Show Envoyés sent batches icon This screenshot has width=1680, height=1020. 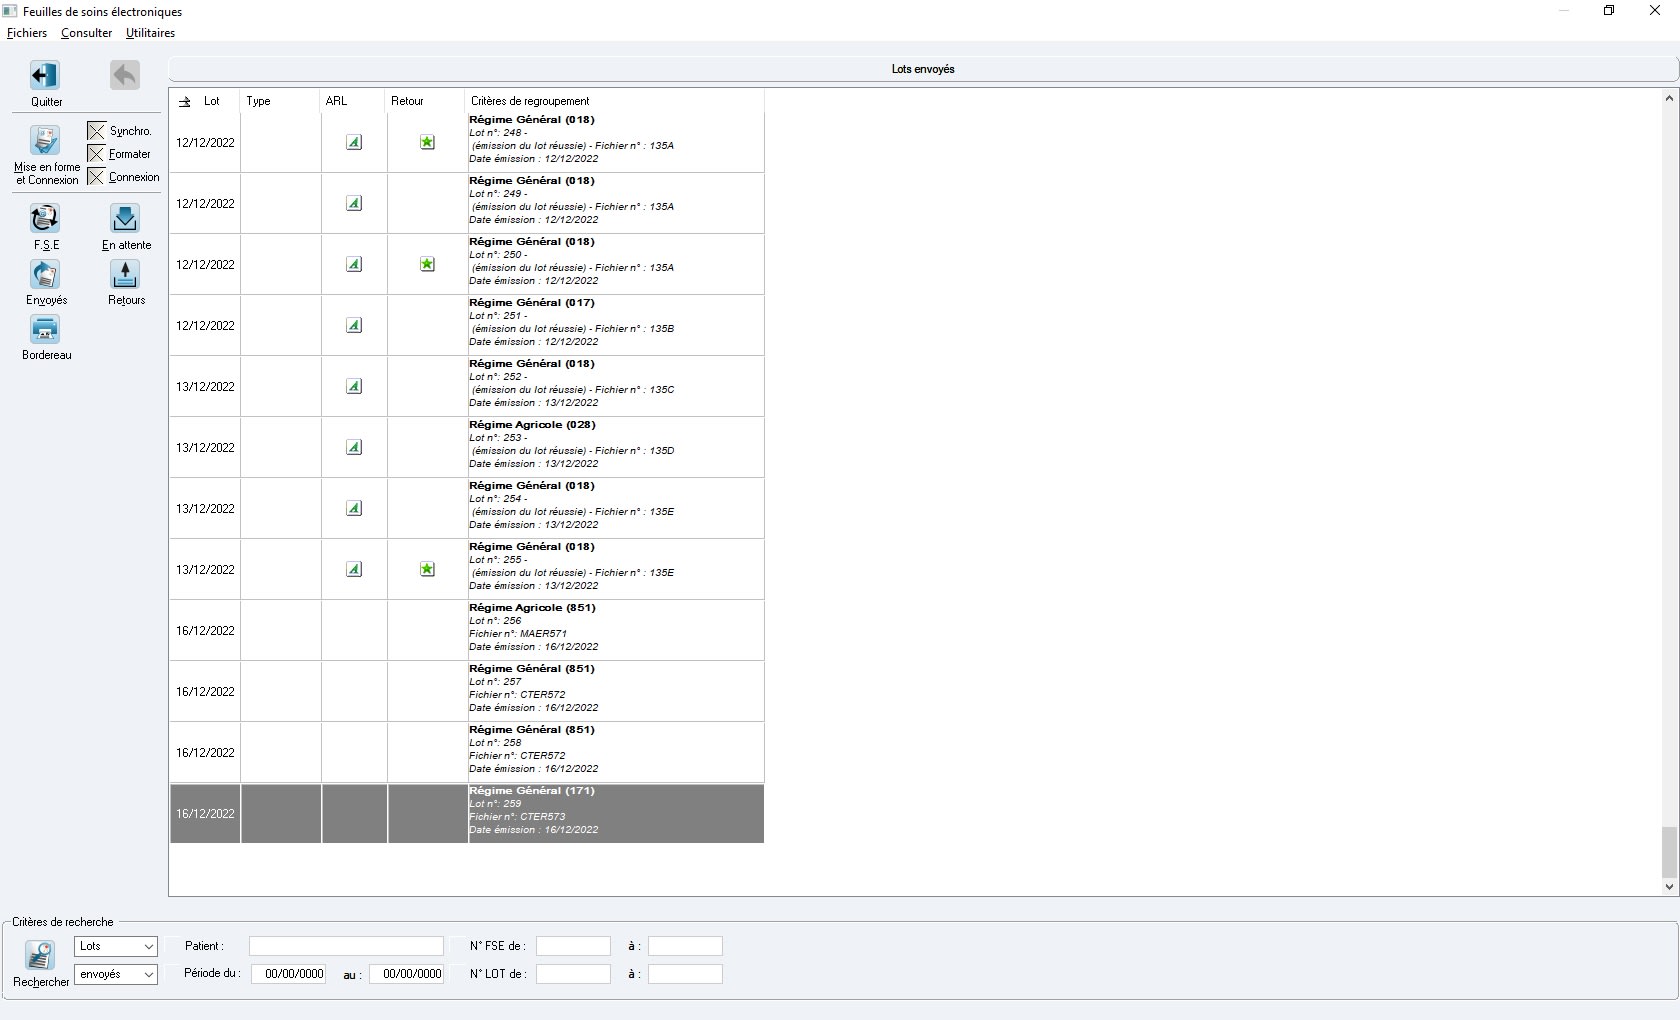tap(45, 274)
